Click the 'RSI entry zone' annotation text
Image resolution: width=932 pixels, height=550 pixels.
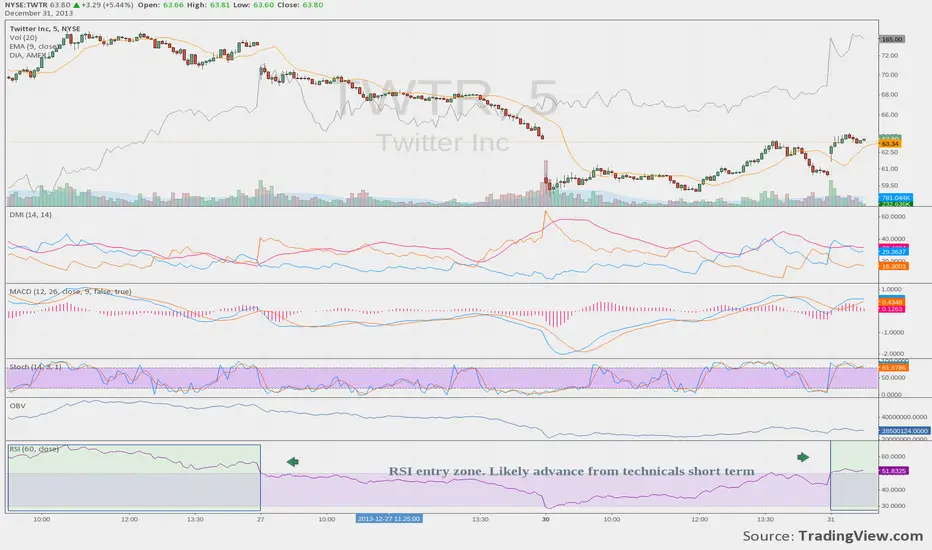tap(571, 472)
